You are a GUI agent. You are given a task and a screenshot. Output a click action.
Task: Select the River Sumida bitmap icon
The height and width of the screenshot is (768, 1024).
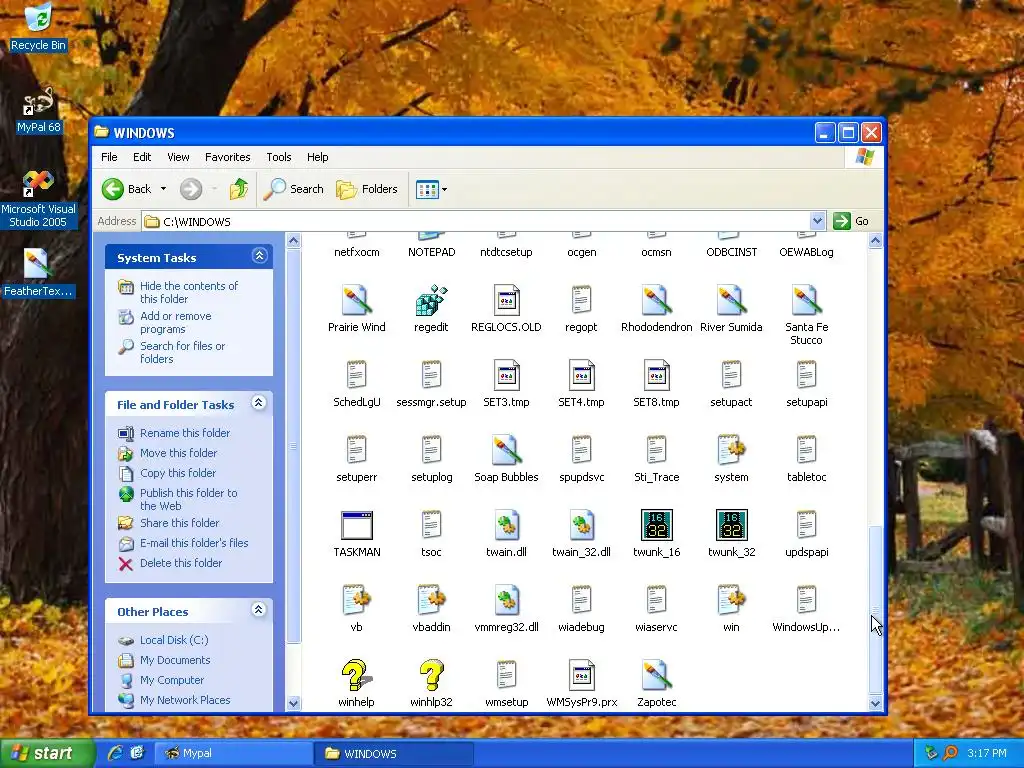point(731,300)
